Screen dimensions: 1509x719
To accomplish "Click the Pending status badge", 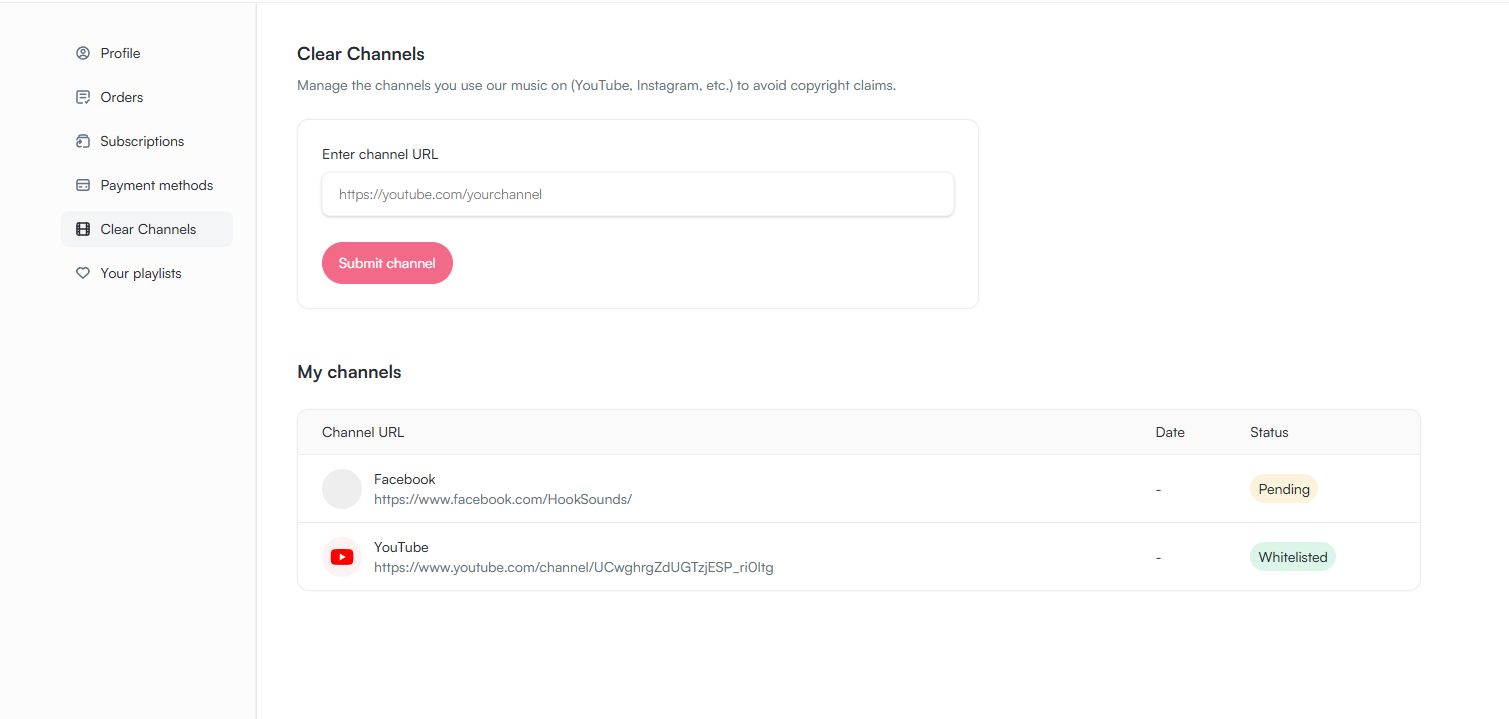I will pos(1284,489).
